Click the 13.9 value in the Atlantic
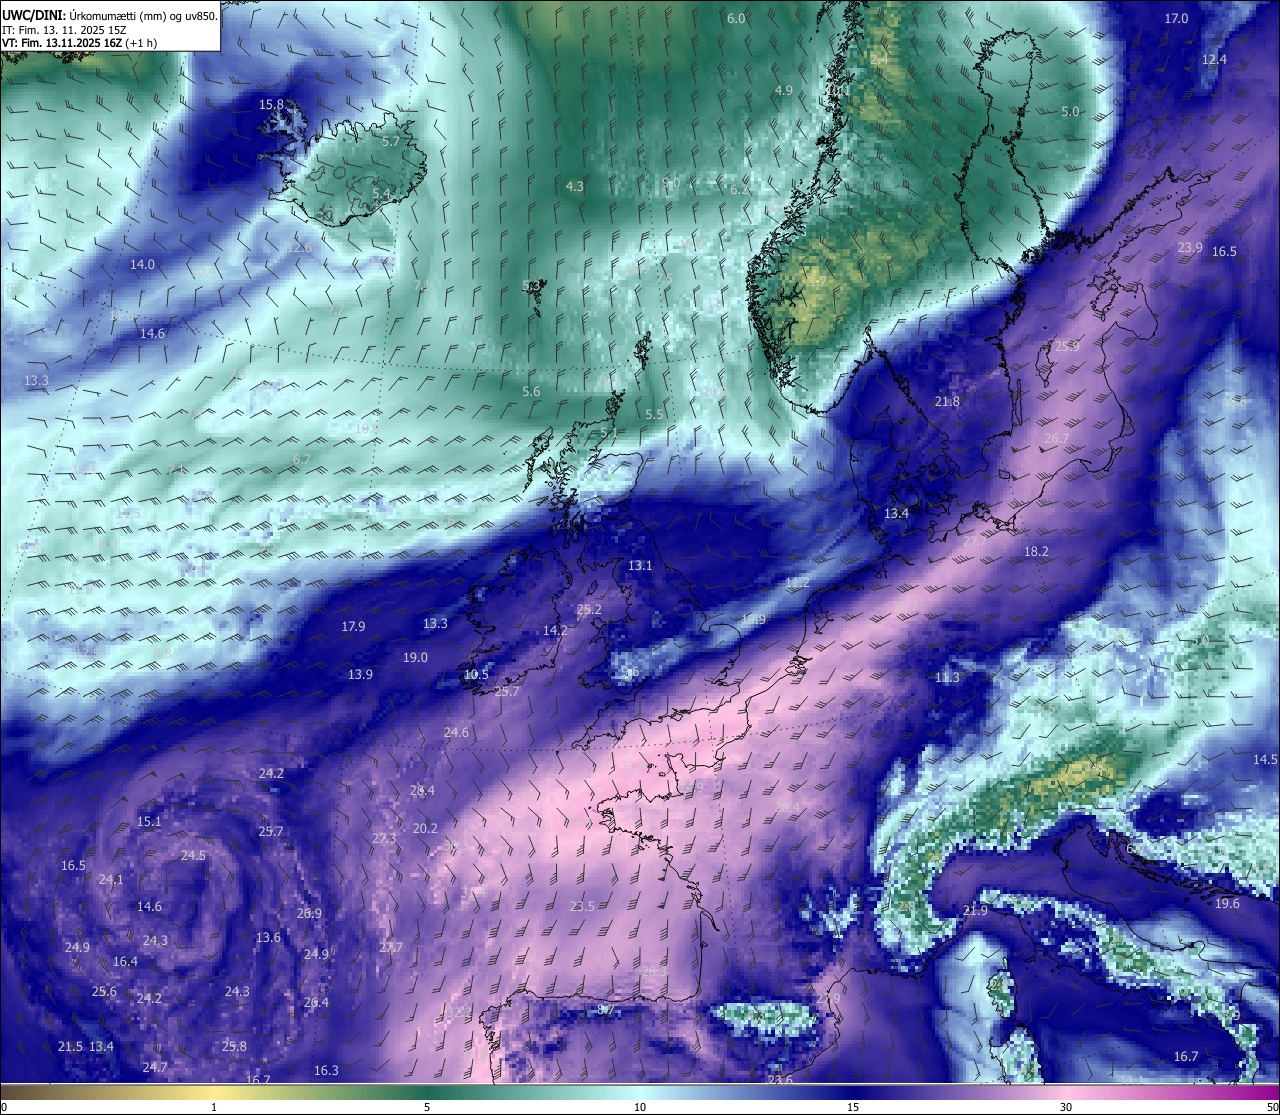Screen dimensions: 1280x1115 point(360,674)
